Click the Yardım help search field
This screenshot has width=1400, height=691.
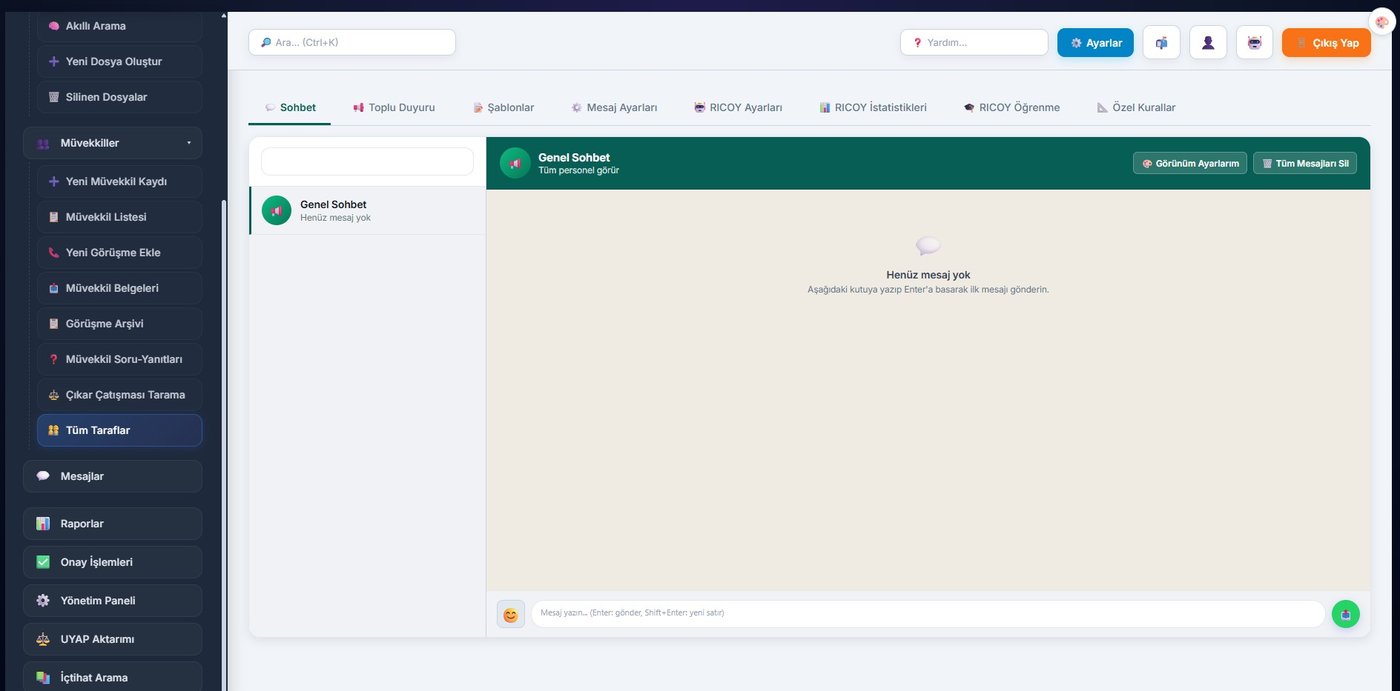pos(974,42)
